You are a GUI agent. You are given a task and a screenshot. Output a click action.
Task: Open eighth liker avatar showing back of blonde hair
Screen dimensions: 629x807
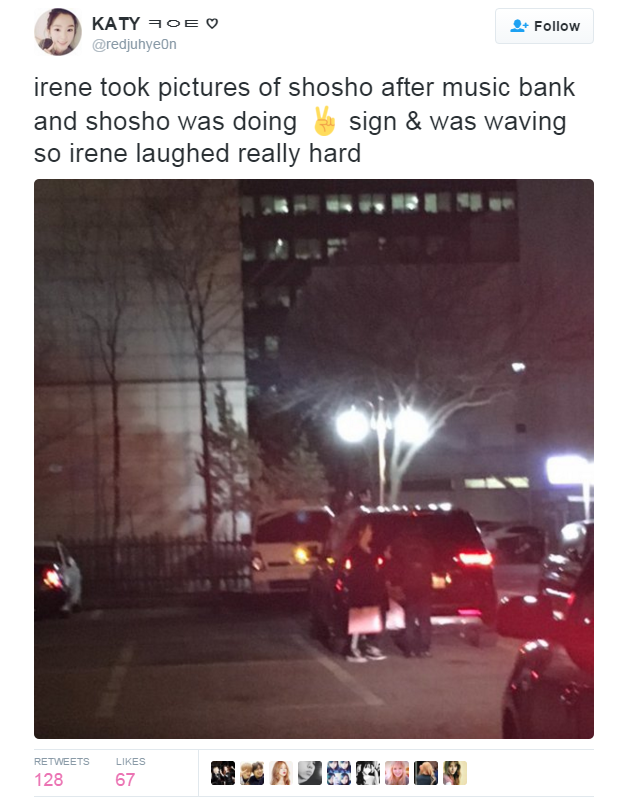[x=426, y=773]
